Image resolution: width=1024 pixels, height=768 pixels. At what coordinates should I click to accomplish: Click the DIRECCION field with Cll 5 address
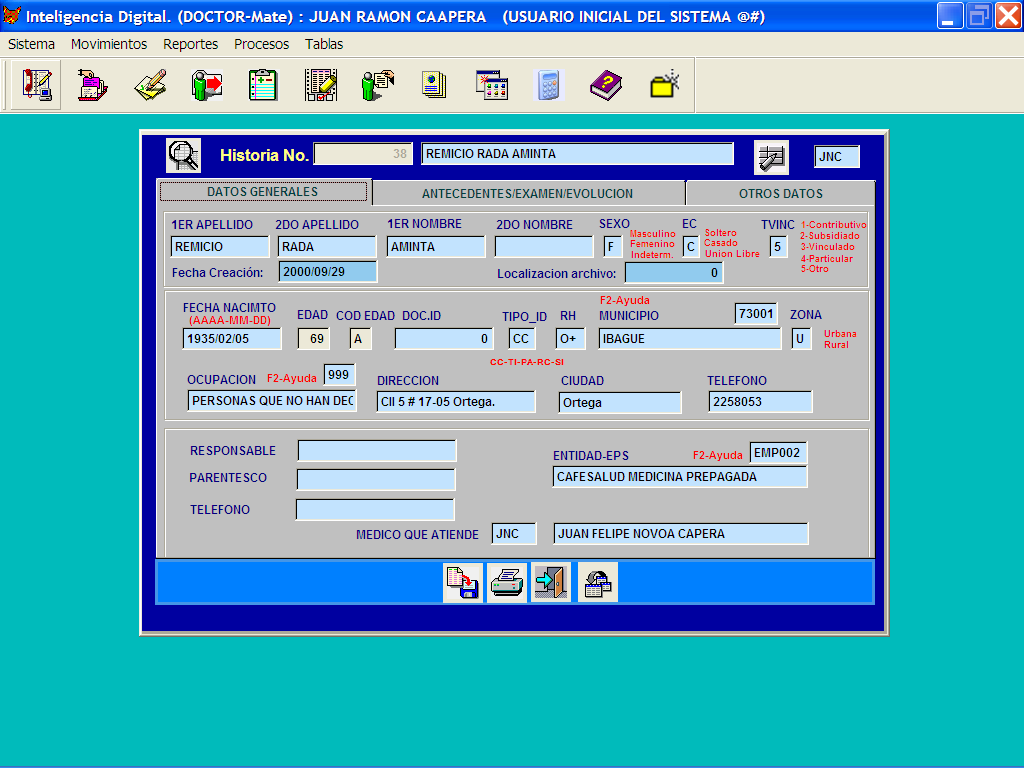(x=456, y=402)
